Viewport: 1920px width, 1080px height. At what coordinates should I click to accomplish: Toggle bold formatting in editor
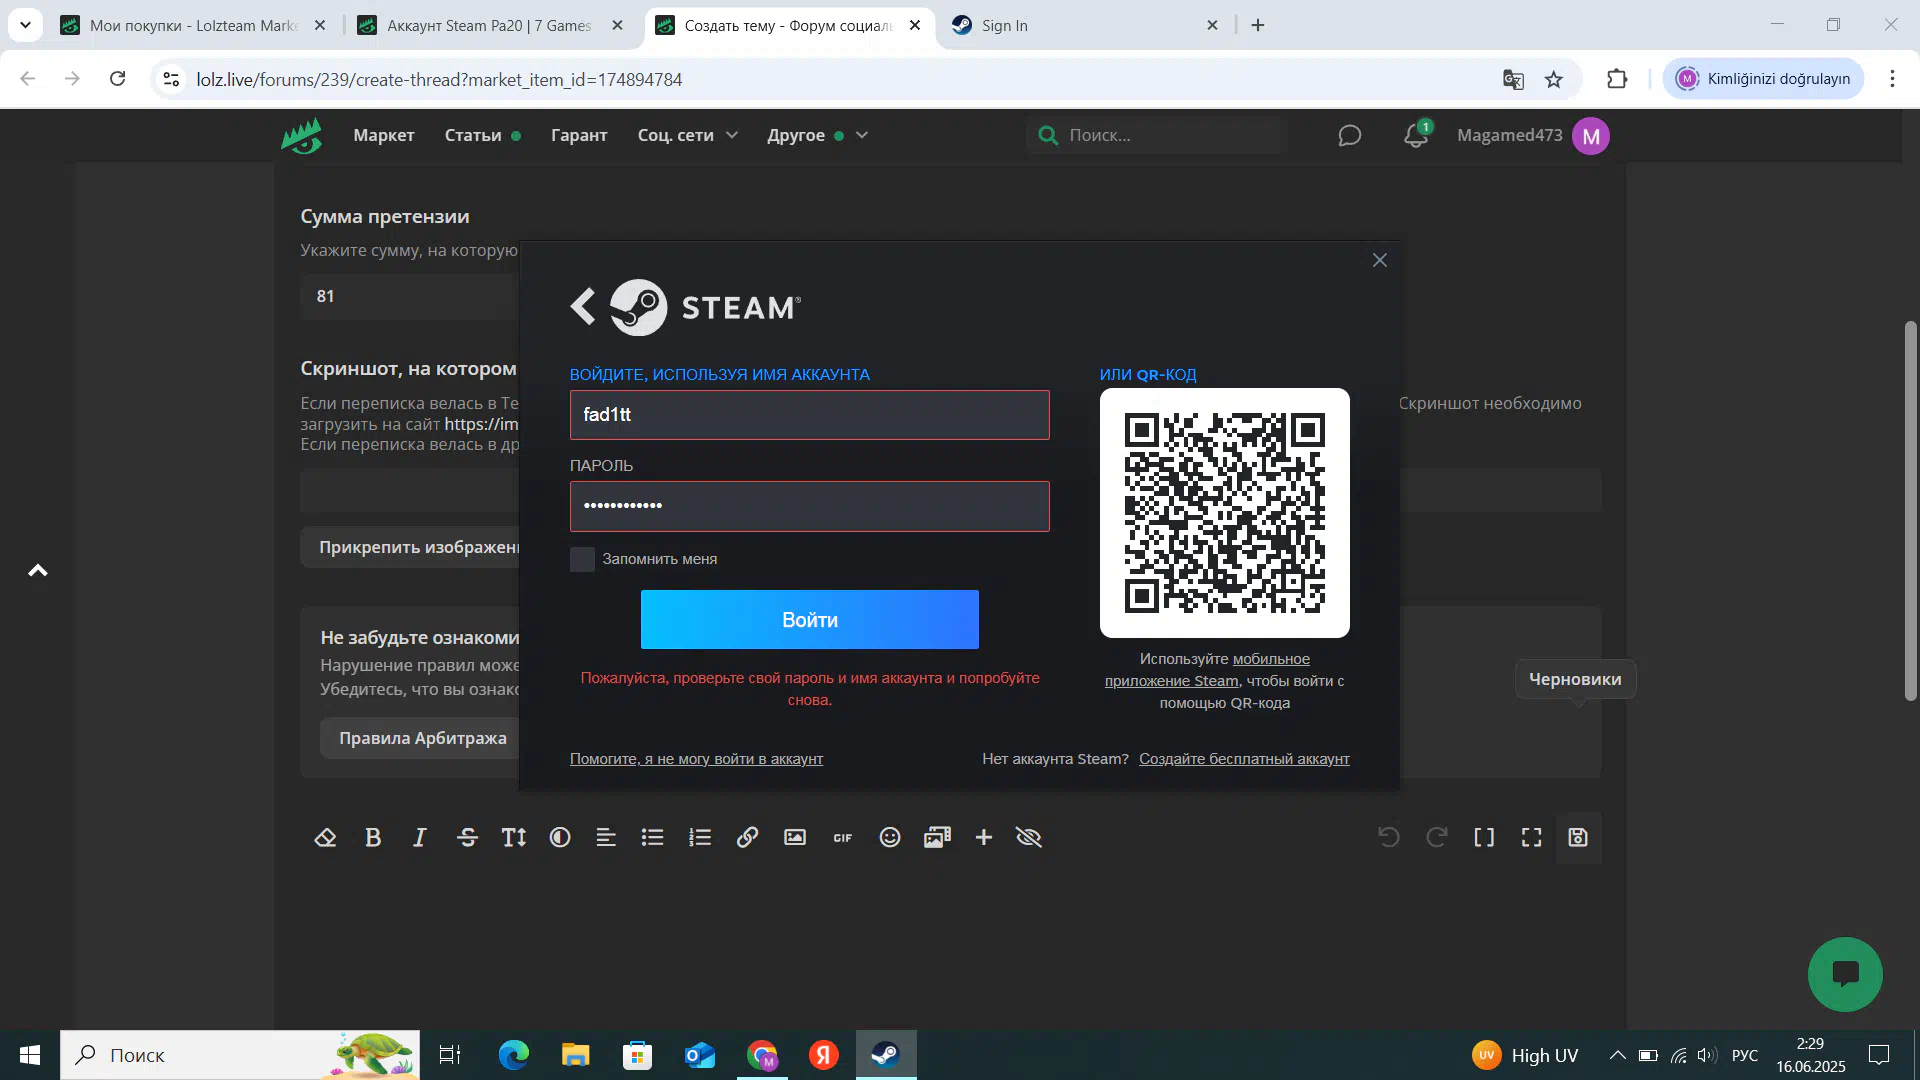373,838
